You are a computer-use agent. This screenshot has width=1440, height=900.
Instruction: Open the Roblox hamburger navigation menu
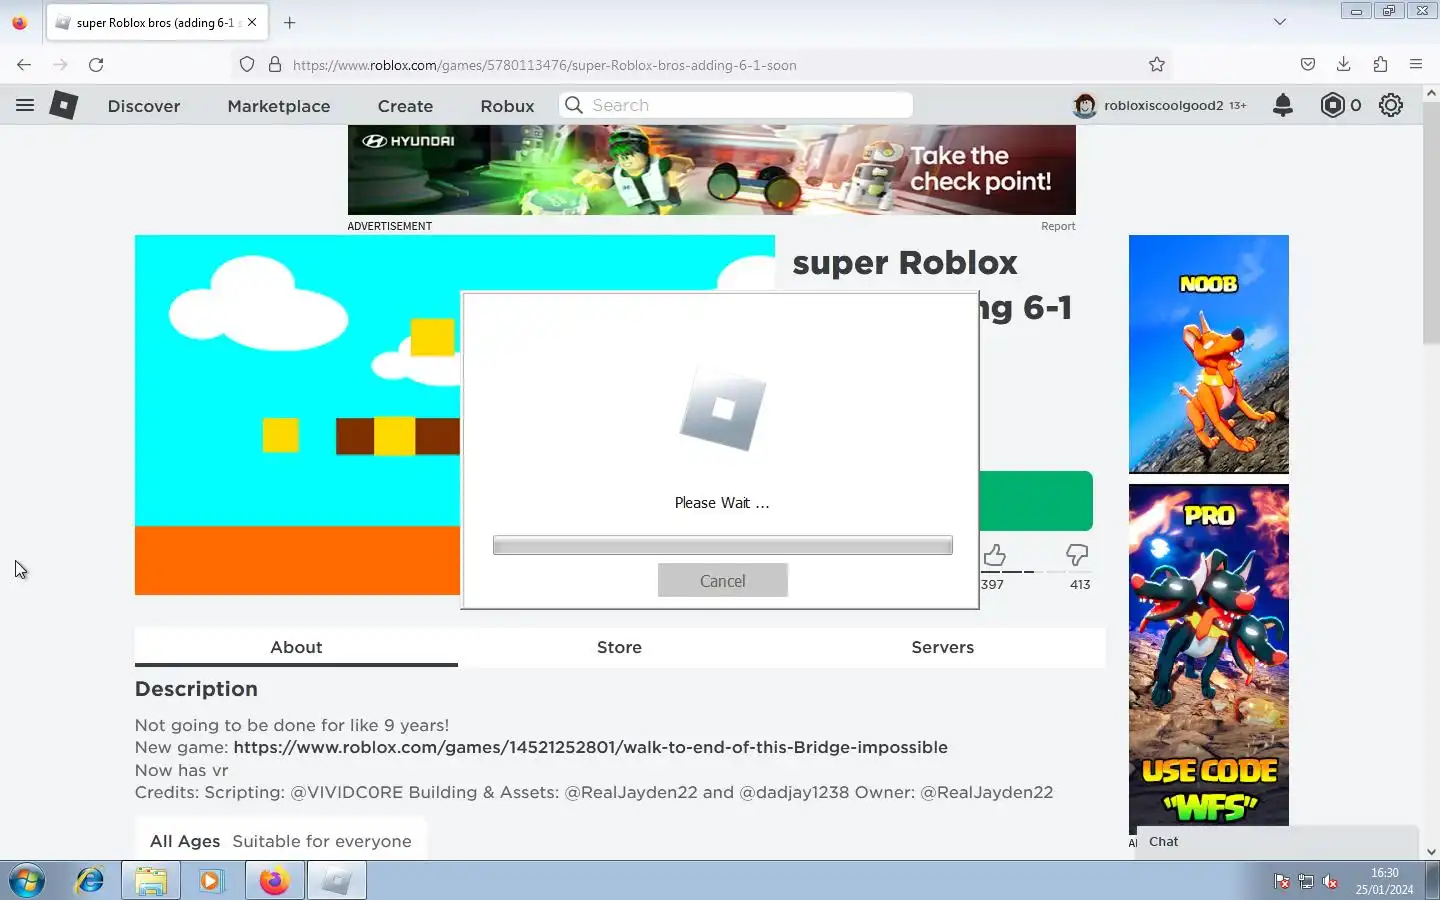25,105
